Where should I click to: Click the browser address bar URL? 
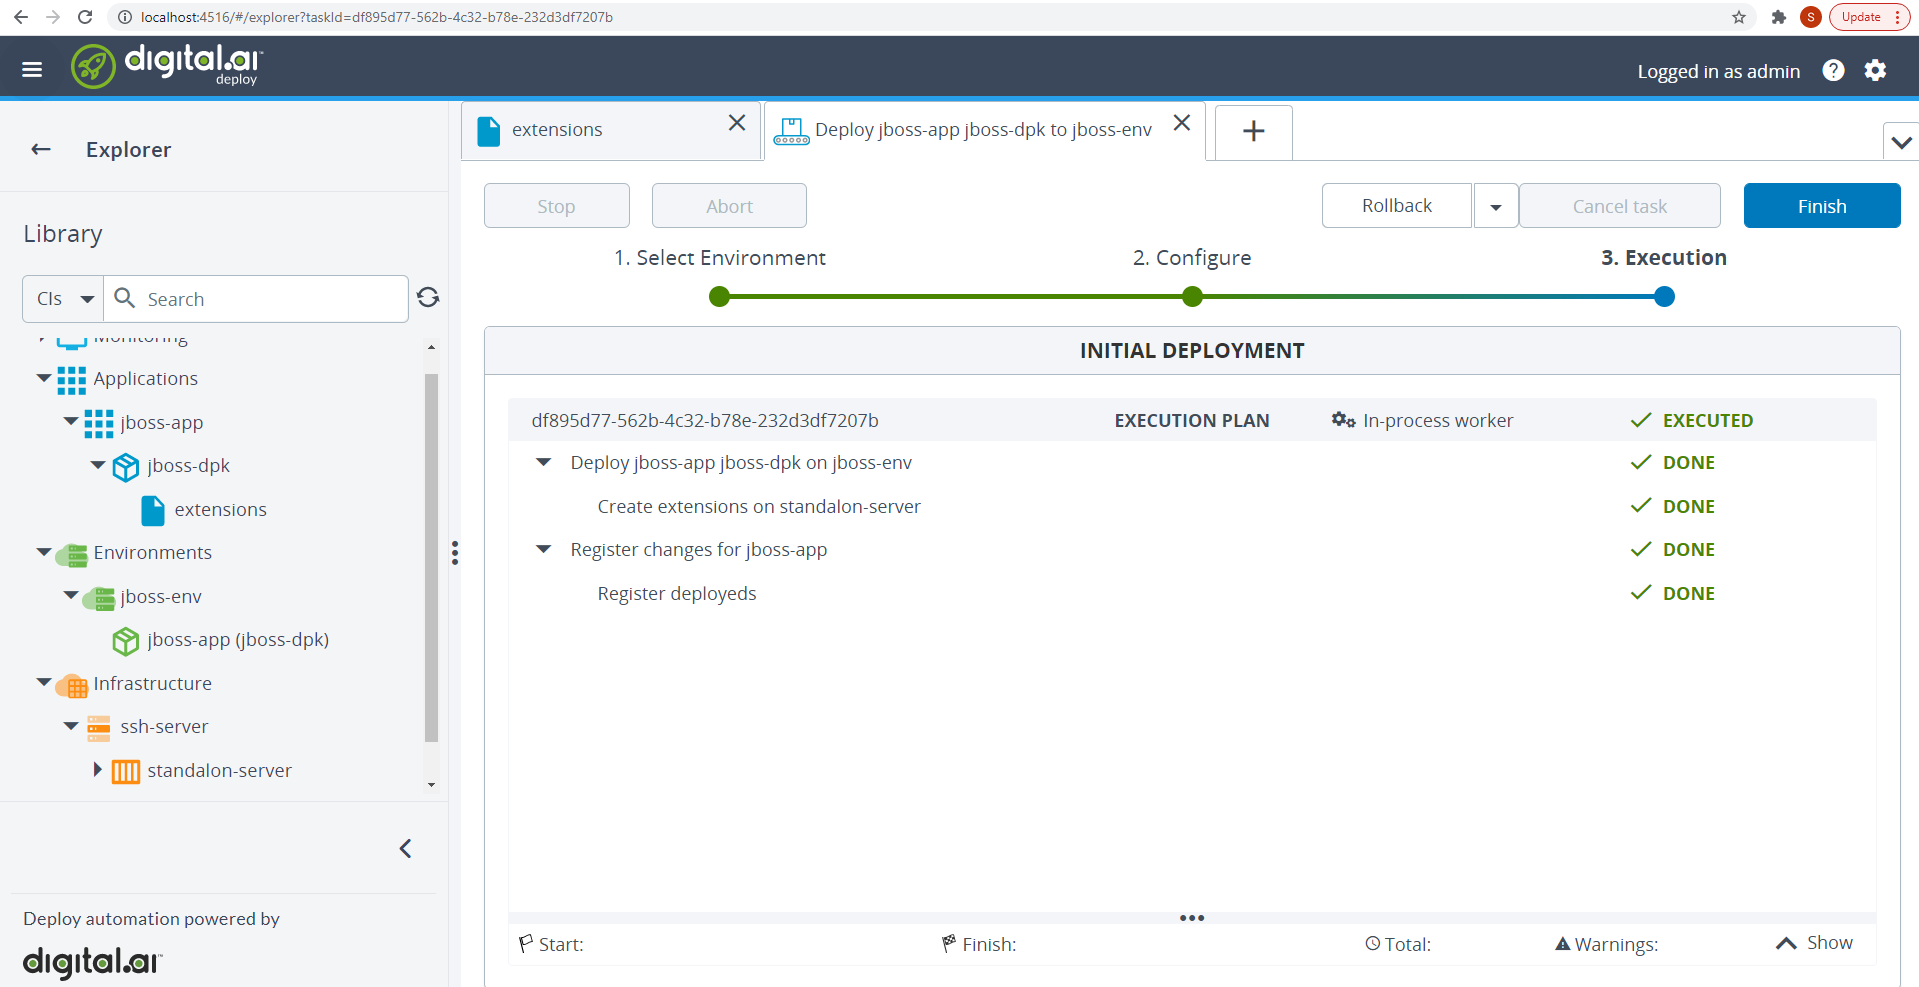(x=376, y=17)
